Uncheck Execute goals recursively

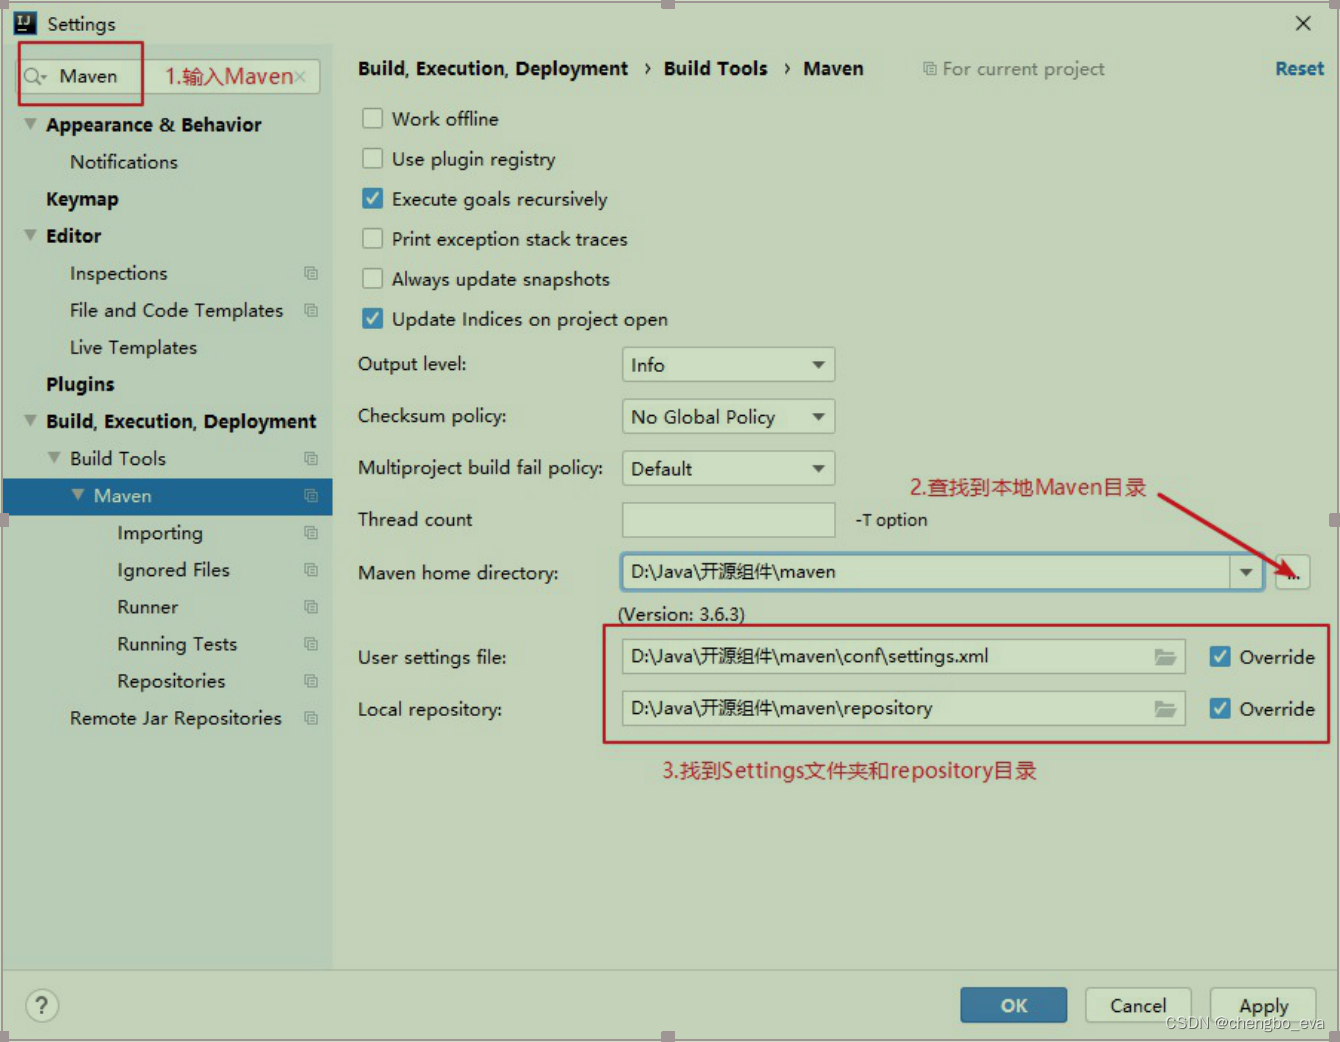[372, 198]
